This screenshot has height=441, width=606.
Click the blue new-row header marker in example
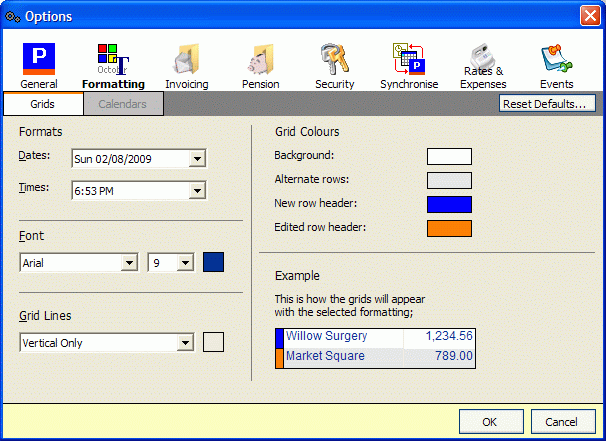pos(280,339)
